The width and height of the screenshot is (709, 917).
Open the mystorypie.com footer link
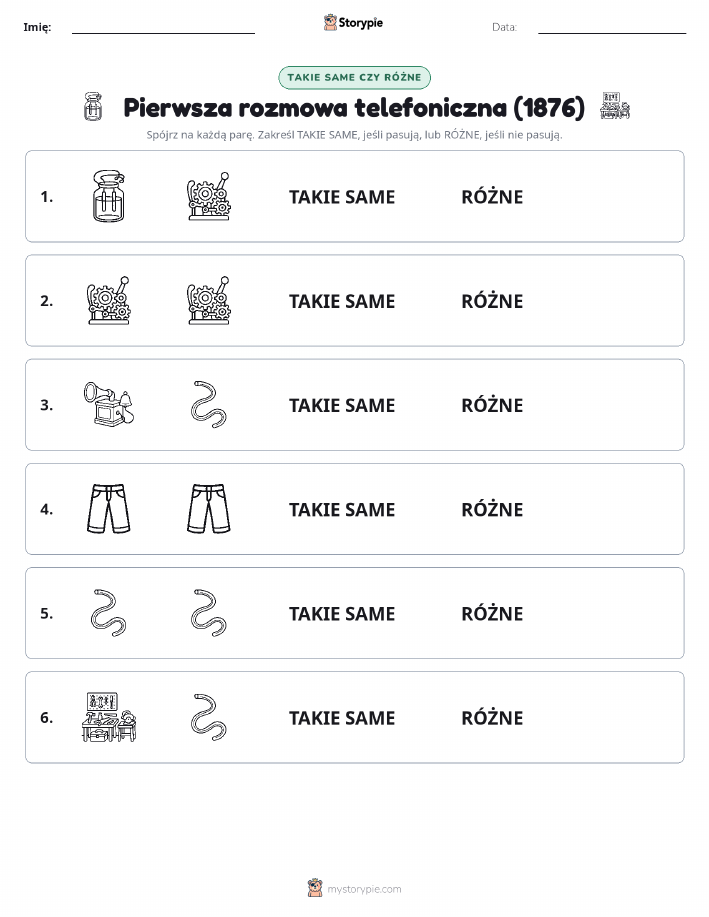364,889
